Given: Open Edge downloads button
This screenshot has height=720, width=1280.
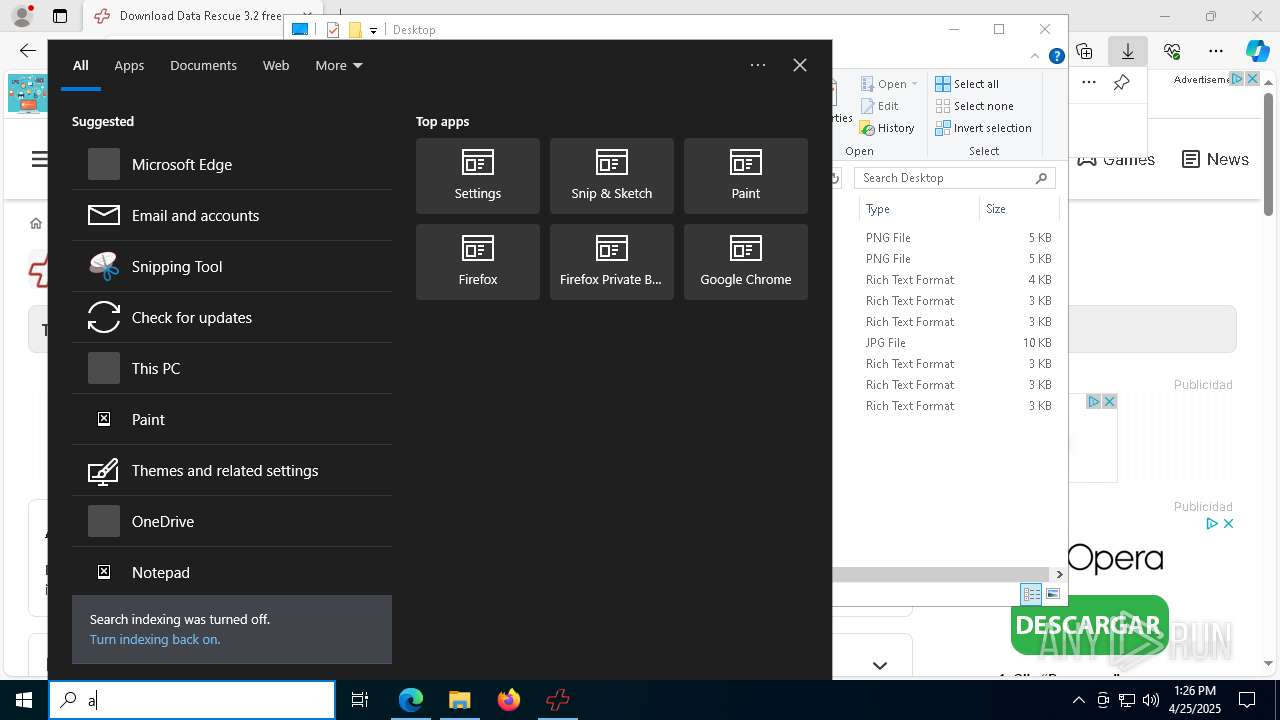Looking at the screenshot, I should point(1128,51).
